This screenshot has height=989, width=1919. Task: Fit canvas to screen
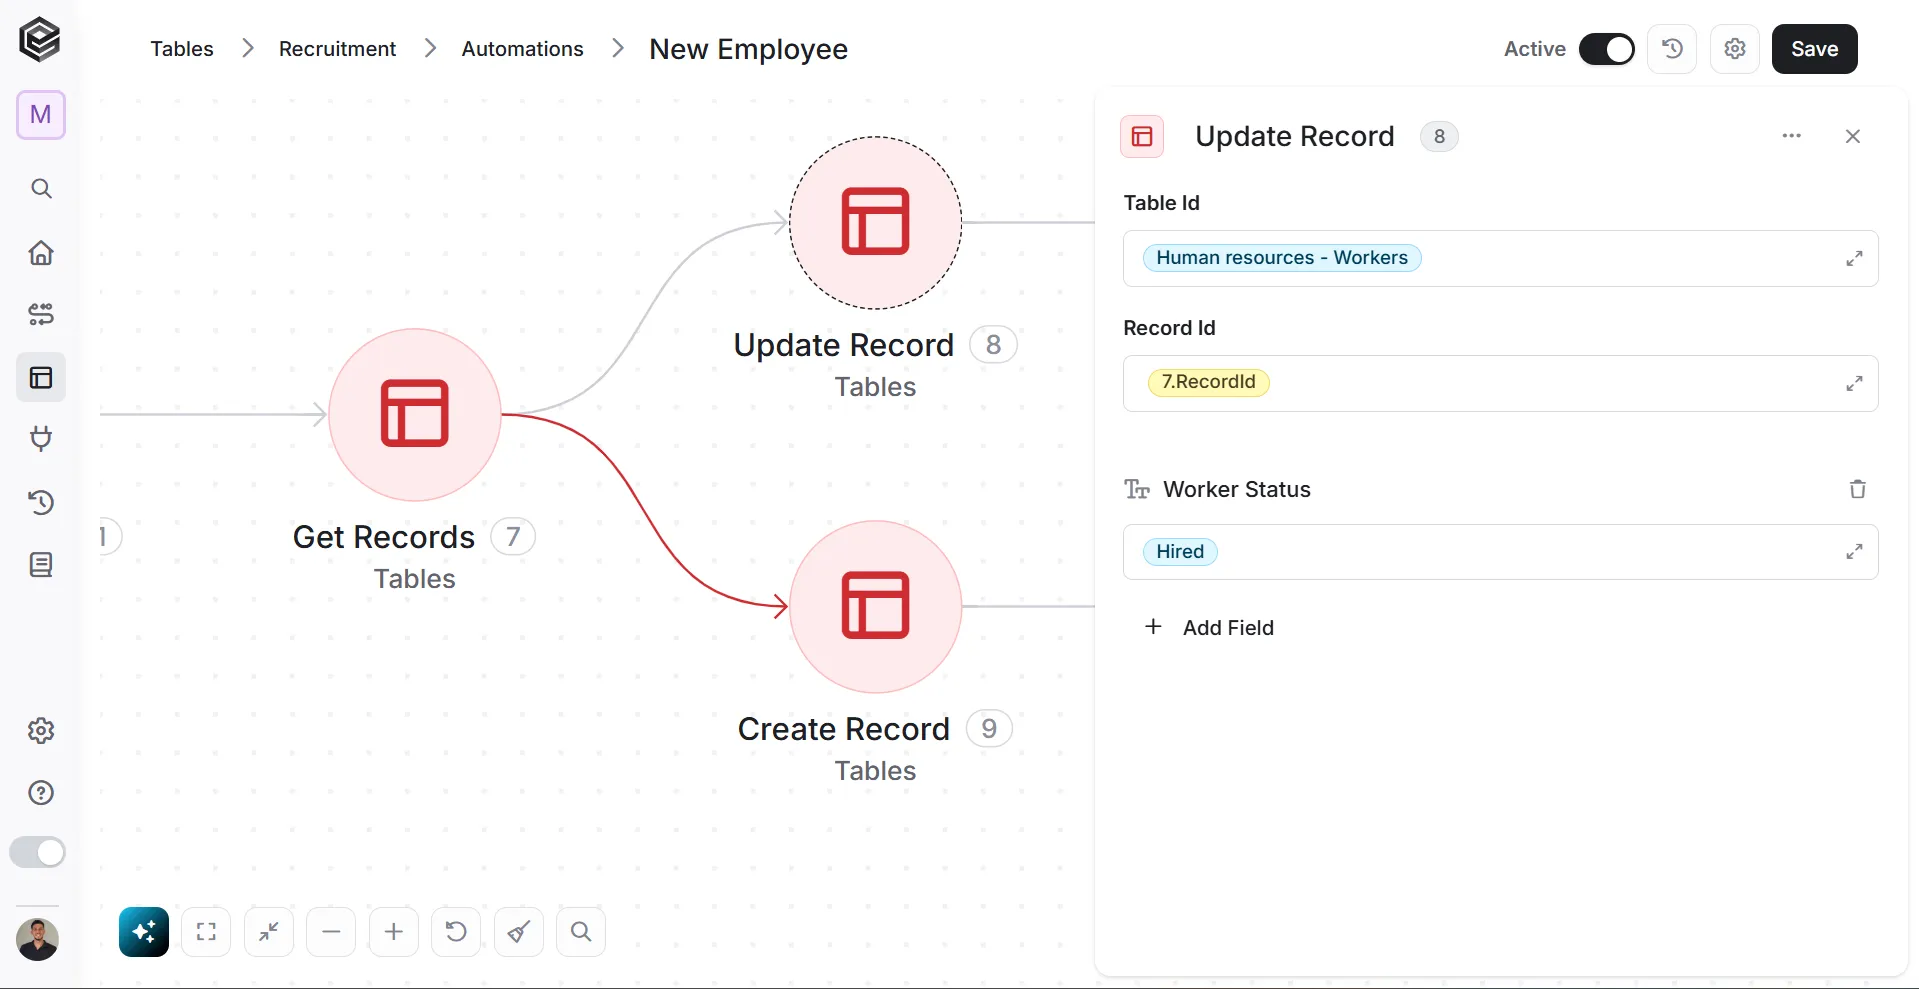click(206, 932)
